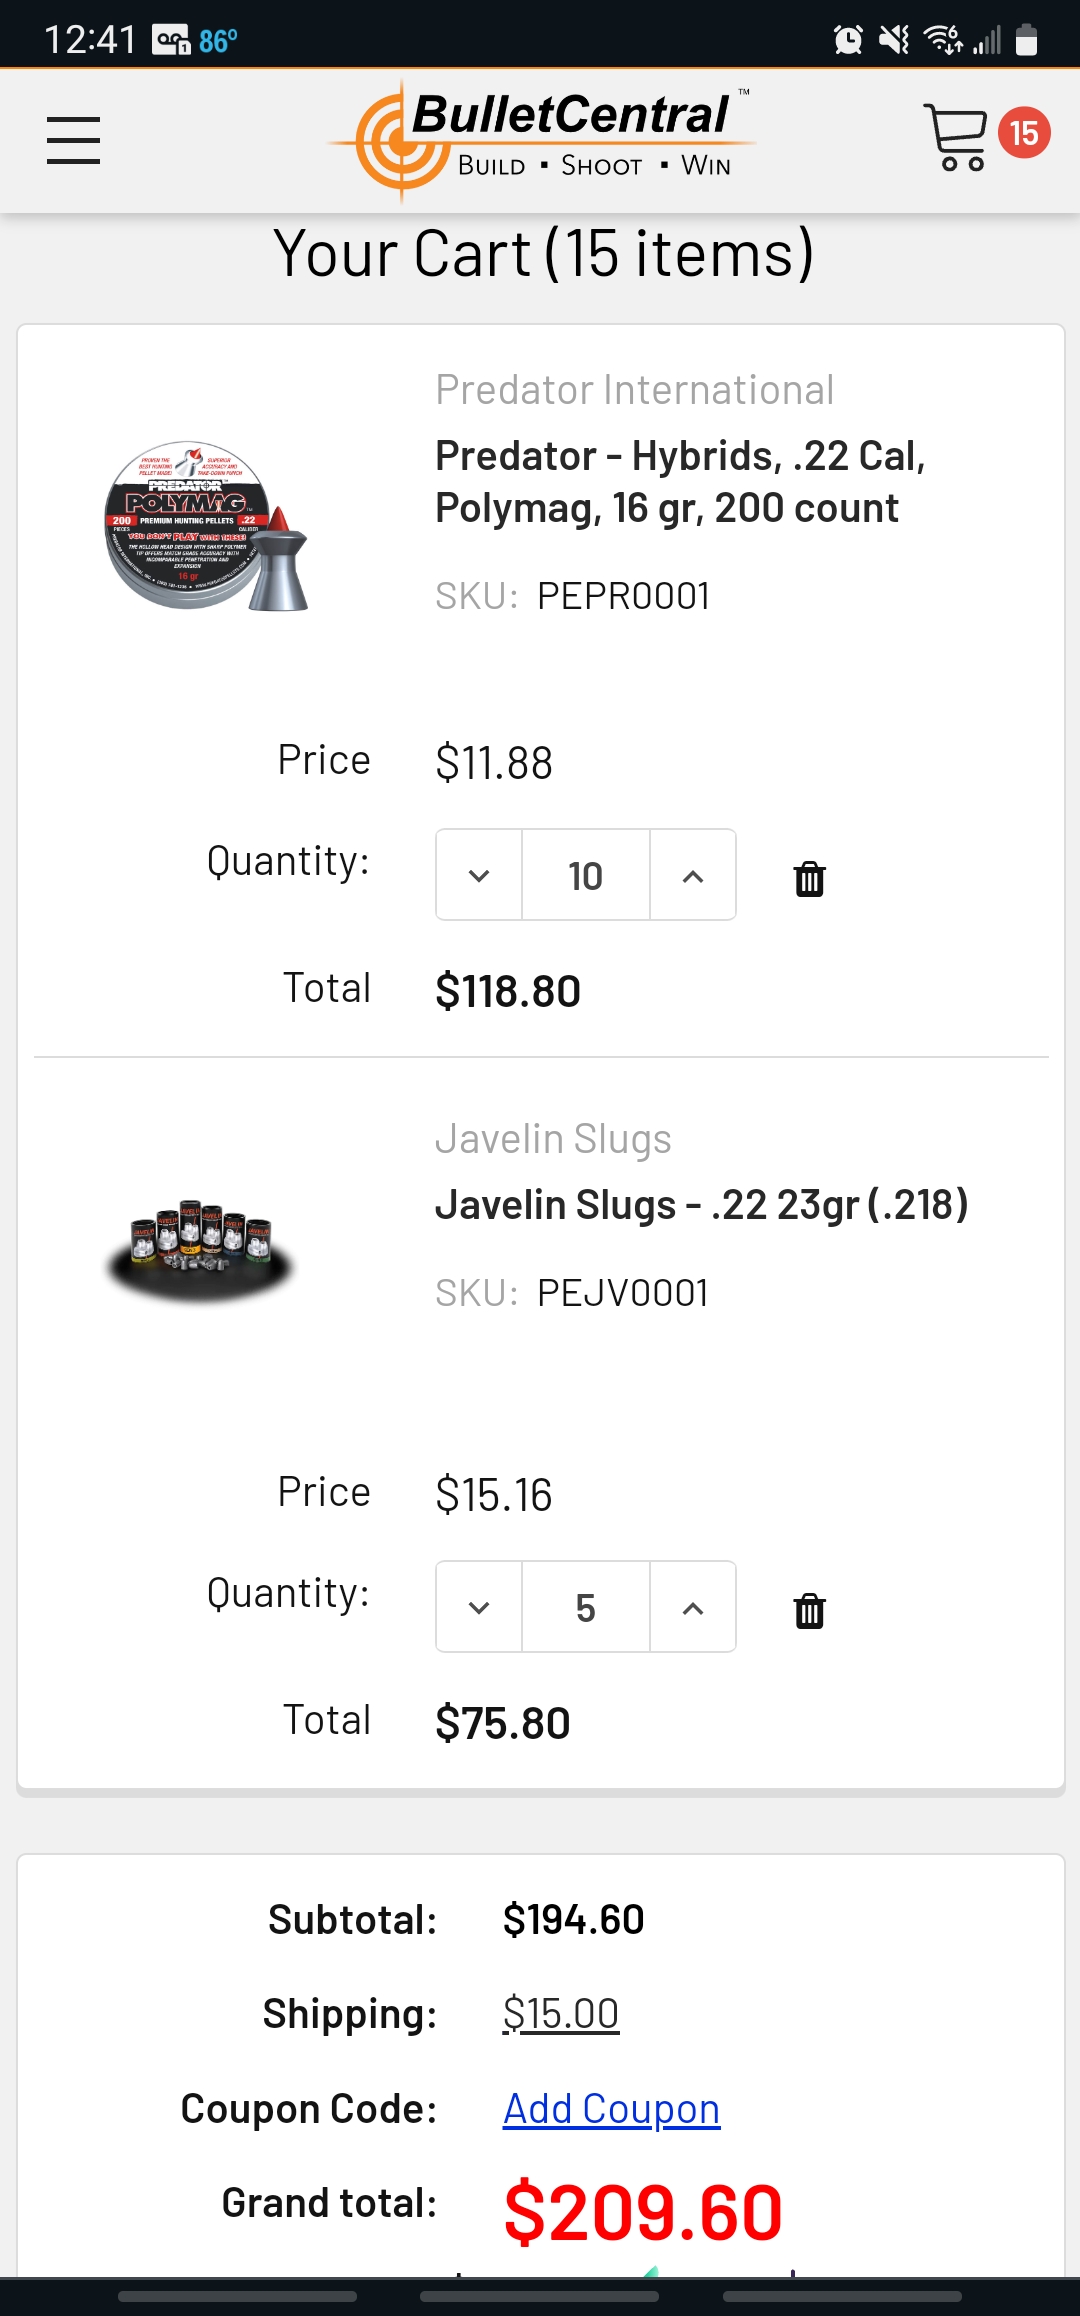View the Javelin Slugs product thumbnail
Screen dimensions: 1080x2316
[200, 1250]
